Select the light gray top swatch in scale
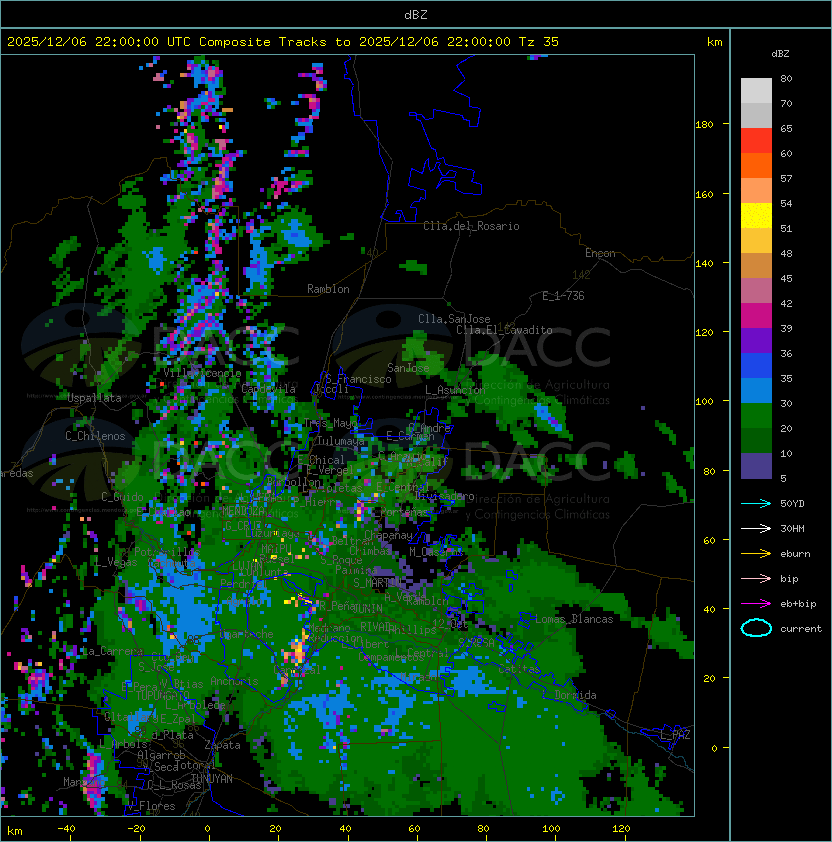832x842 pixels. click(x=756, y=91)
